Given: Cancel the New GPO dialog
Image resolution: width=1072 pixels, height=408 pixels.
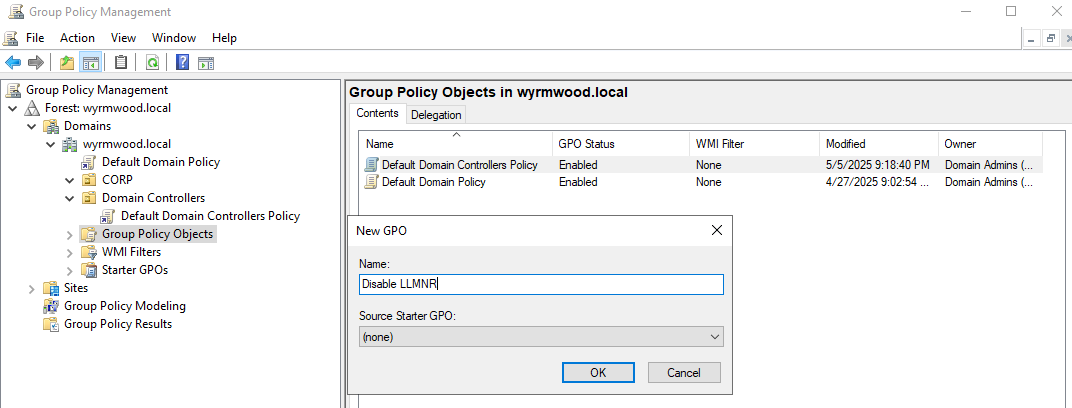Looking at the screenshot, I should [684, 372].
